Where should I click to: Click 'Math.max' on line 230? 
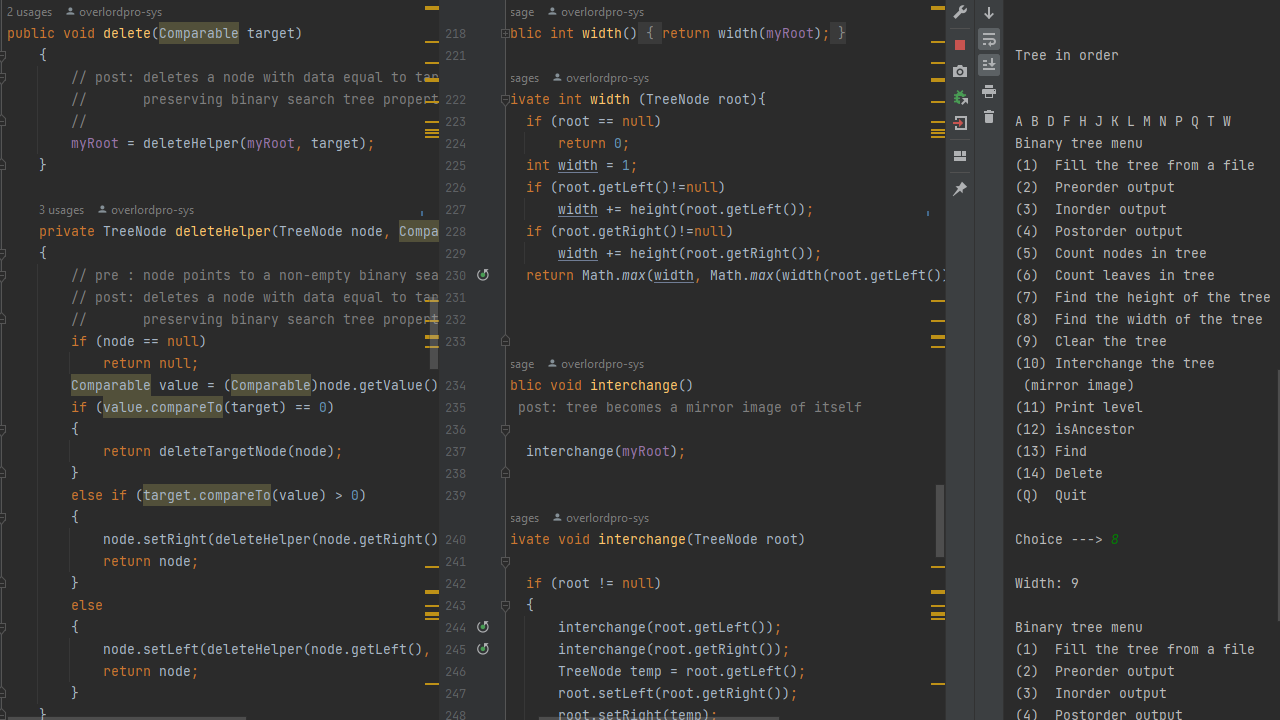614,275
